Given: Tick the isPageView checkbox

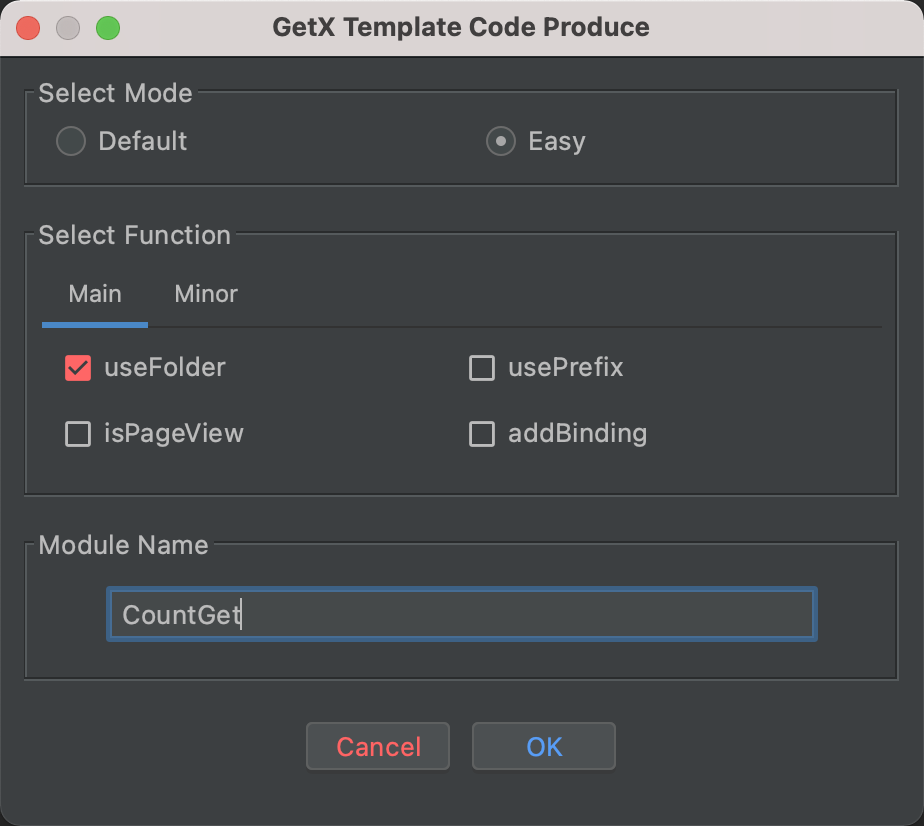Looking at the screenshot, I should tap(78, 434).
